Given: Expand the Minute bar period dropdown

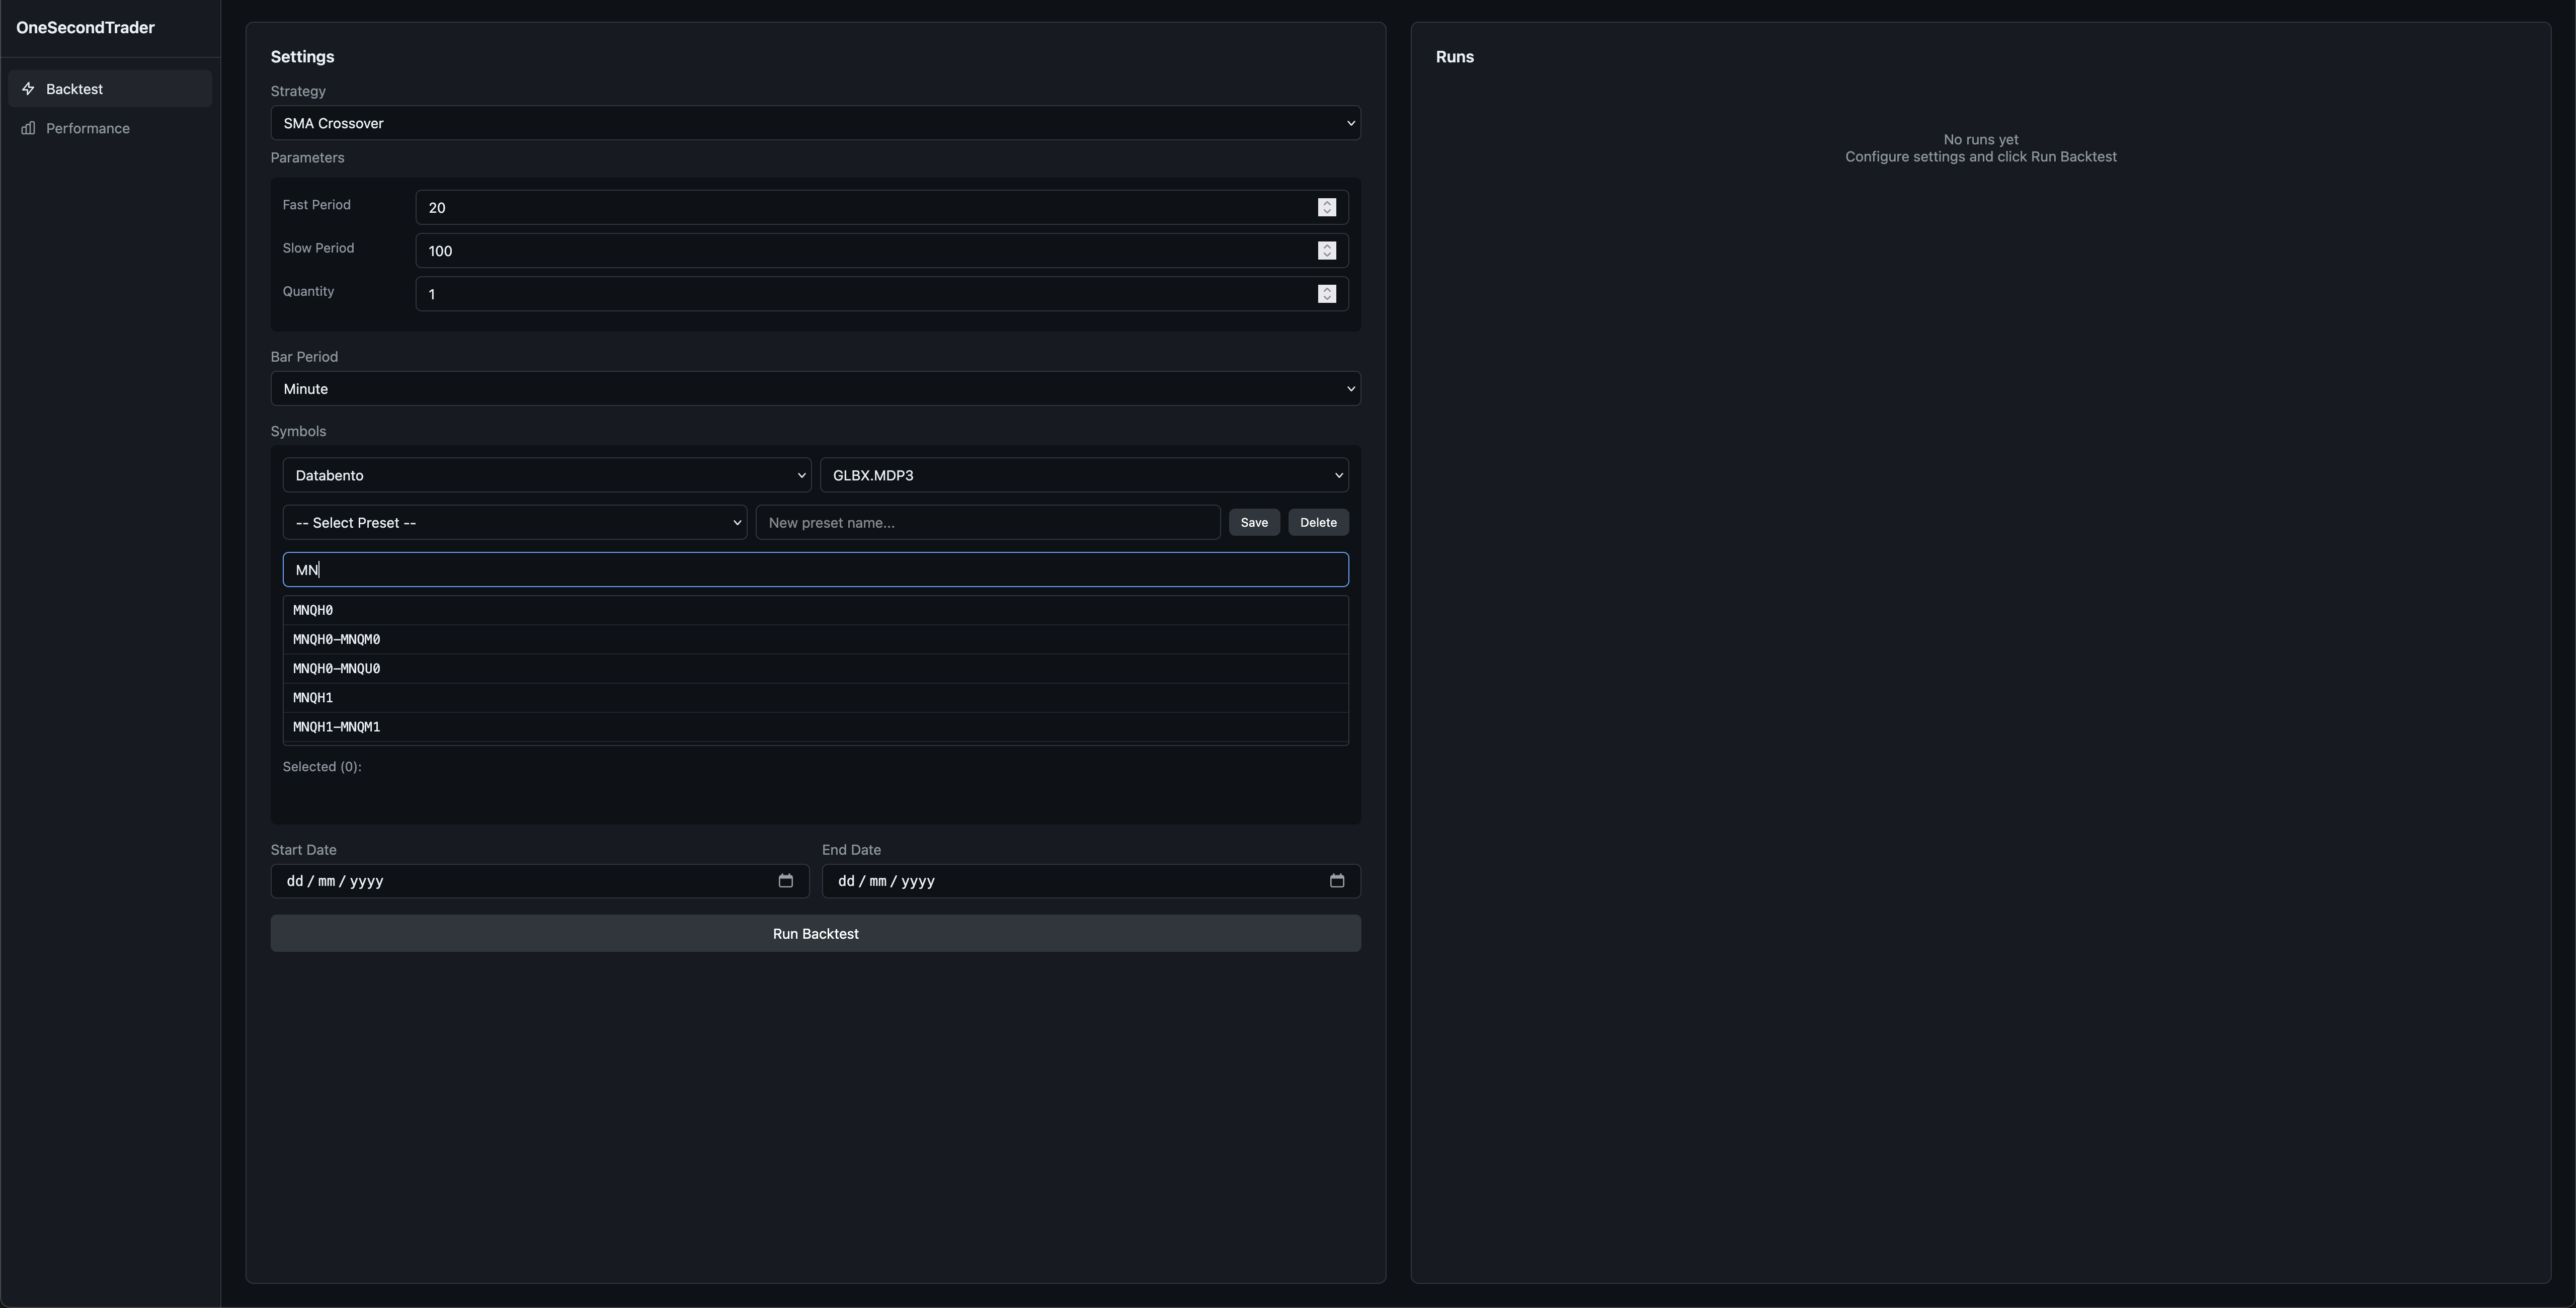Looking at the screenshot, I should pos(814,389).
